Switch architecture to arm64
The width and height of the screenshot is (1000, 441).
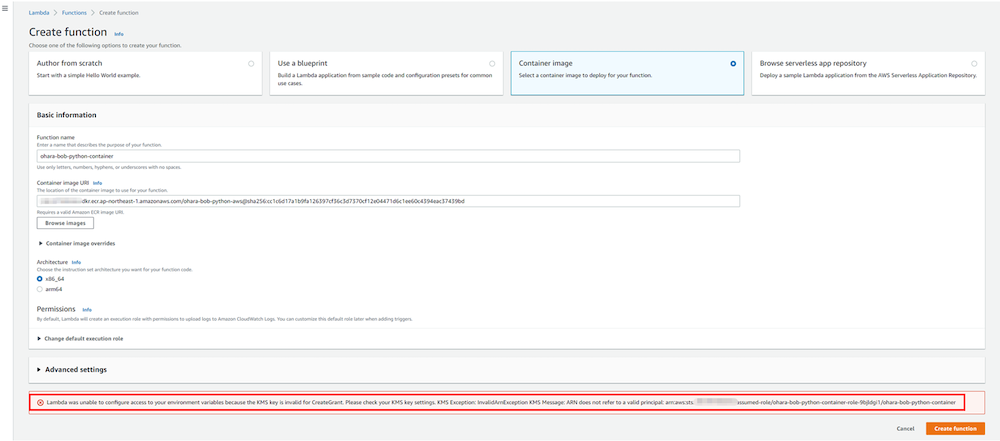click(40, 289)
